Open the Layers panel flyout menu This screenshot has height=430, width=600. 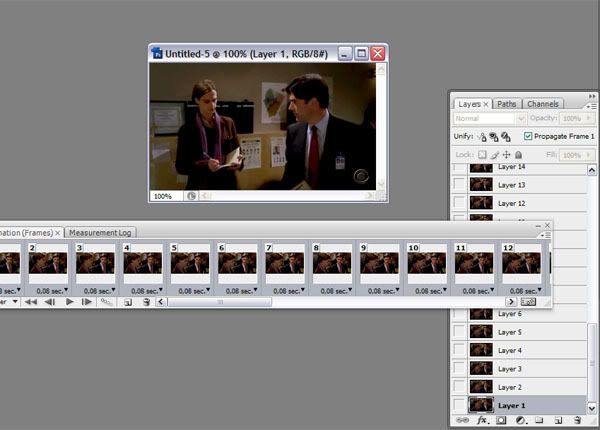591,106
